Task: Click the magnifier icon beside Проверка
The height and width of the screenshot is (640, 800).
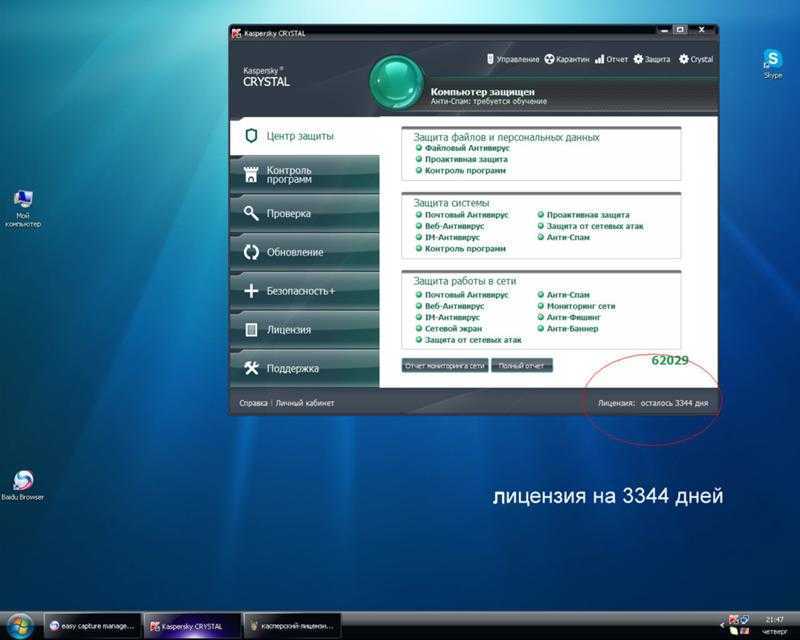Action: [x=251, y=213]
